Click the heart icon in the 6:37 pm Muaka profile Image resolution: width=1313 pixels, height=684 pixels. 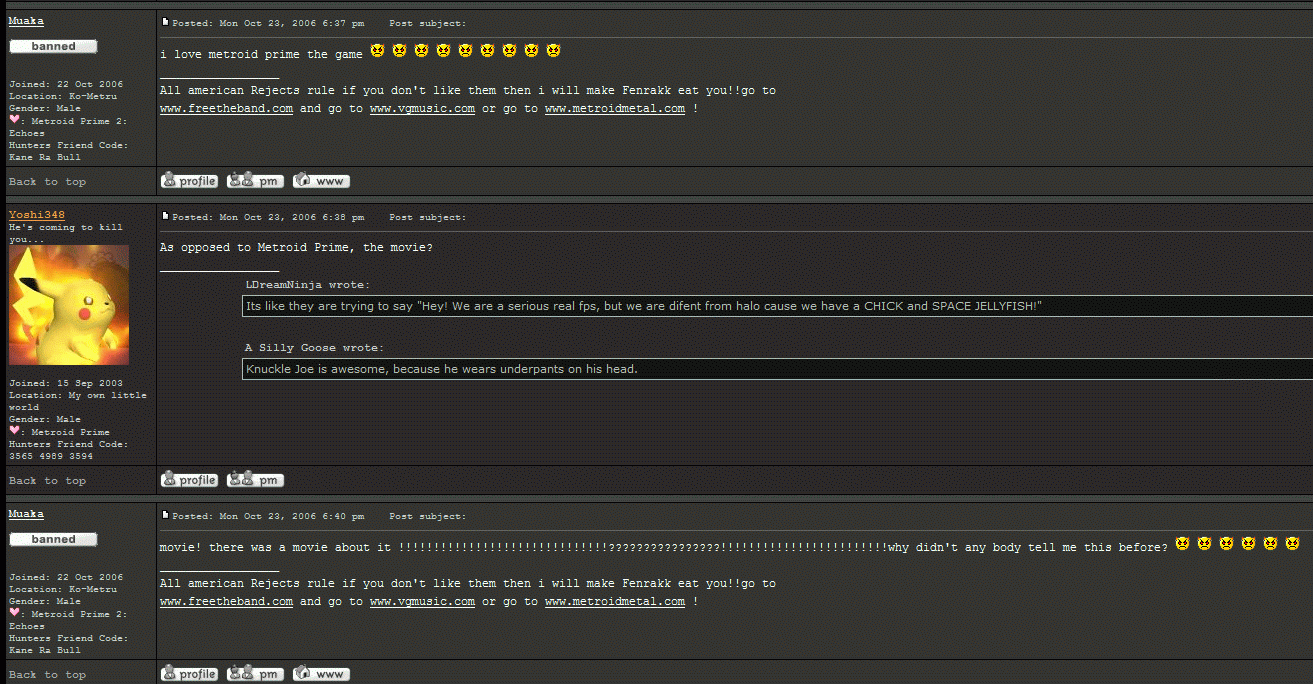[14, 120]
